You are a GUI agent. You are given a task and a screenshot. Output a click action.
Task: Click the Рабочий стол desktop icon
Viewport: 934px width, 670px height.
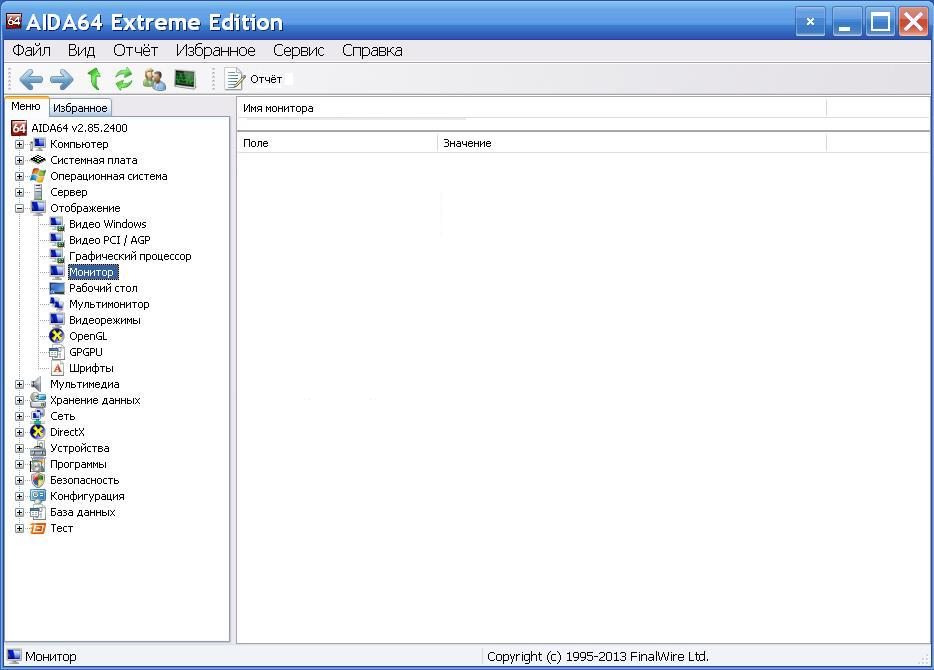pos(57,288)
